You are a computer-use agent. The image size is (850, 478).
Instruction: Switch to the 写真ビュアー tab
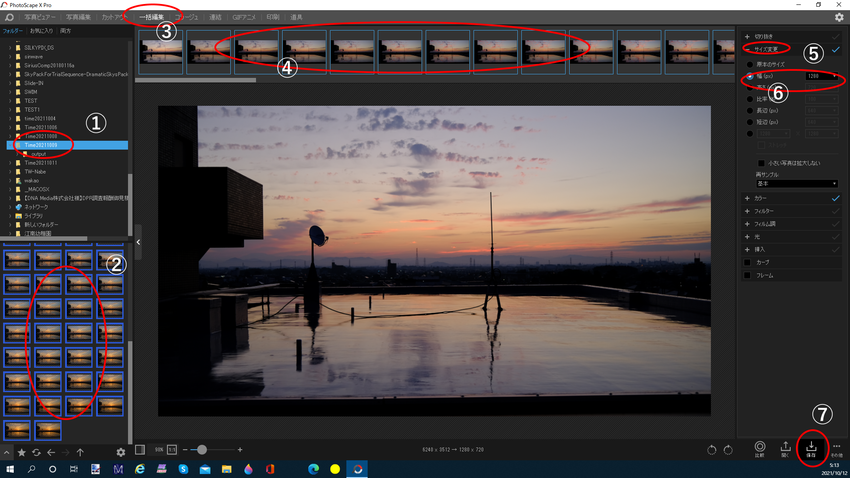pyautogui.click(x=40, y=17)
